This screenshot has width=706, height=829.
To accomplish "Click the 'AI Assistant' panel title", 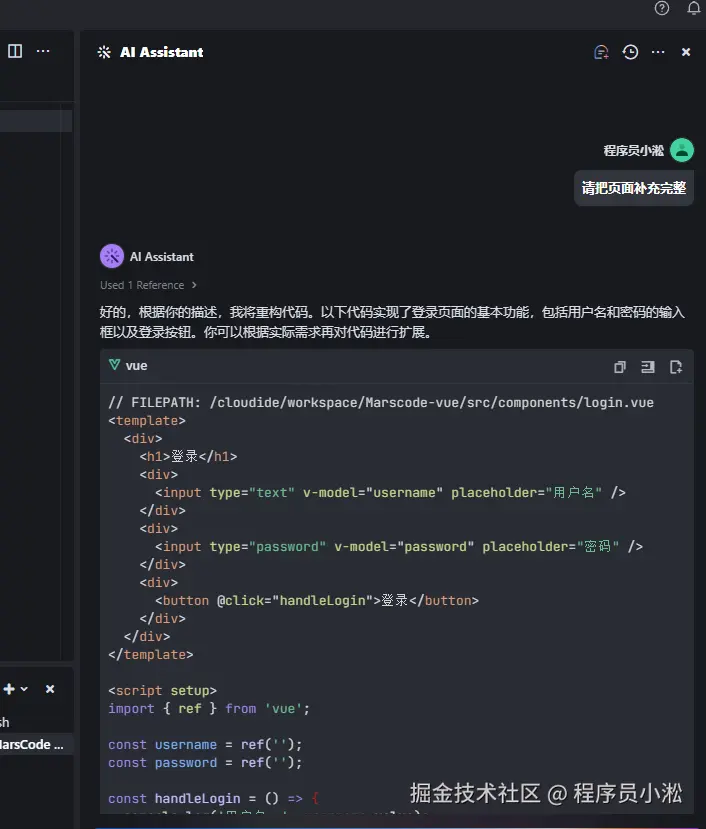I will point(161,52).
